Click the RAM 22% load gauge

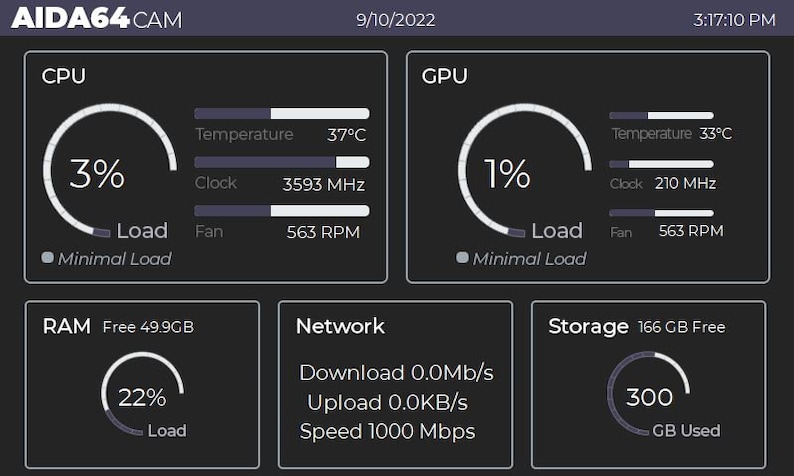[x=142, y=394]
